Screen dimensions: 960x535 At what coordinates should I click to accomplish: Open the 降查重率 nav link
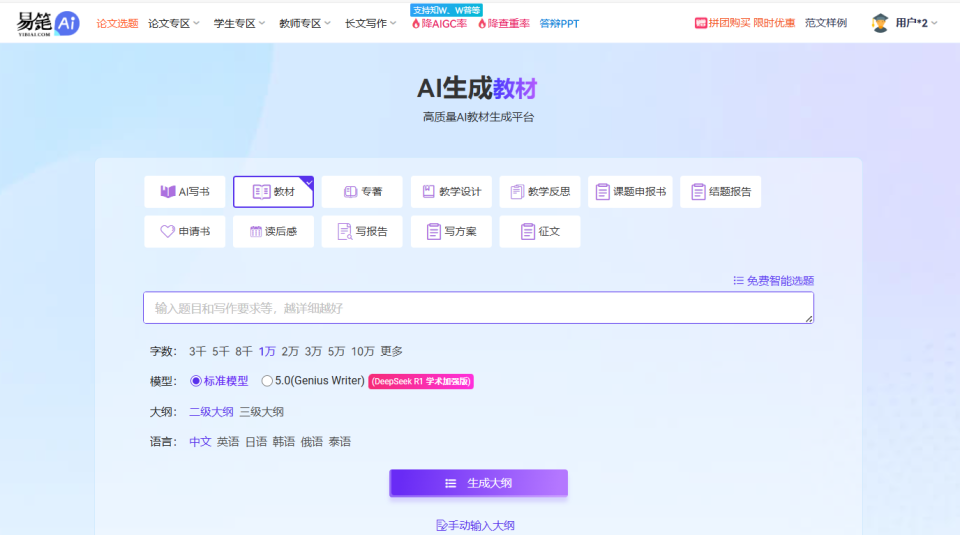tap(504, 23)
